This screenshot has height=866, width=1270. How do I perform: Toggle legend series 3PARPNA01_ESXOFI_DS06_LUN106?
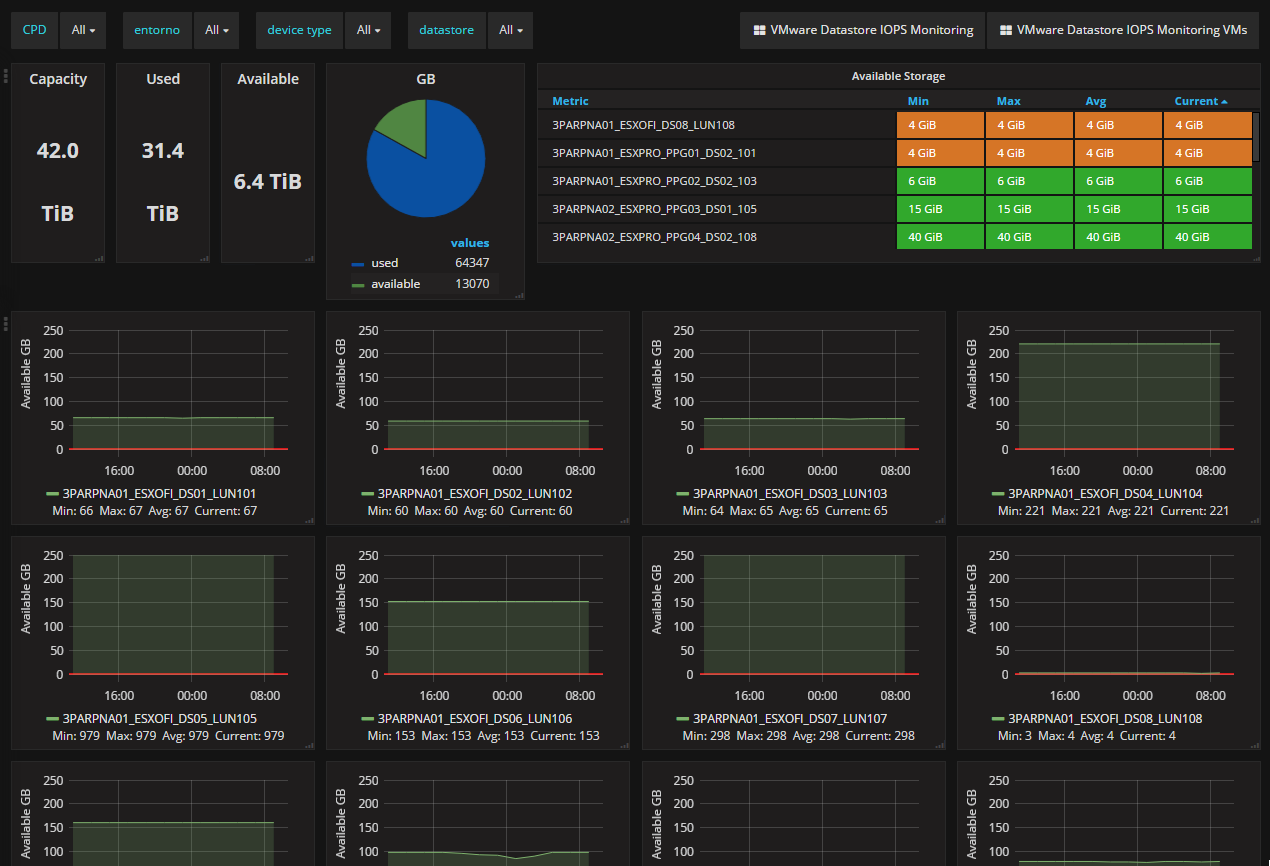coord(475,719)
